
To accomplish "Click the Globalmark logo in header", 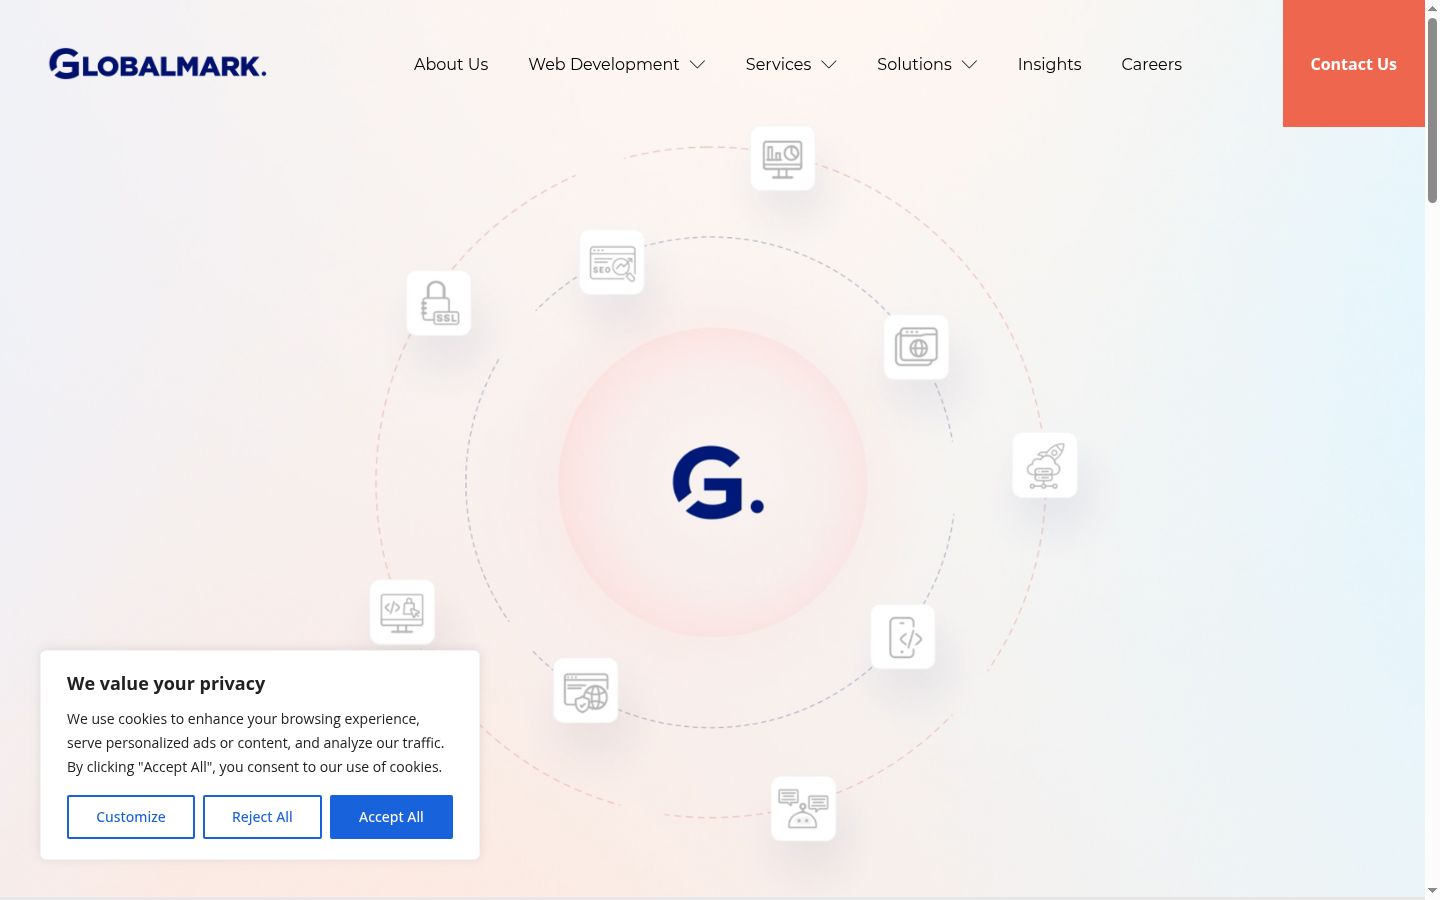I will click(158, 64).
